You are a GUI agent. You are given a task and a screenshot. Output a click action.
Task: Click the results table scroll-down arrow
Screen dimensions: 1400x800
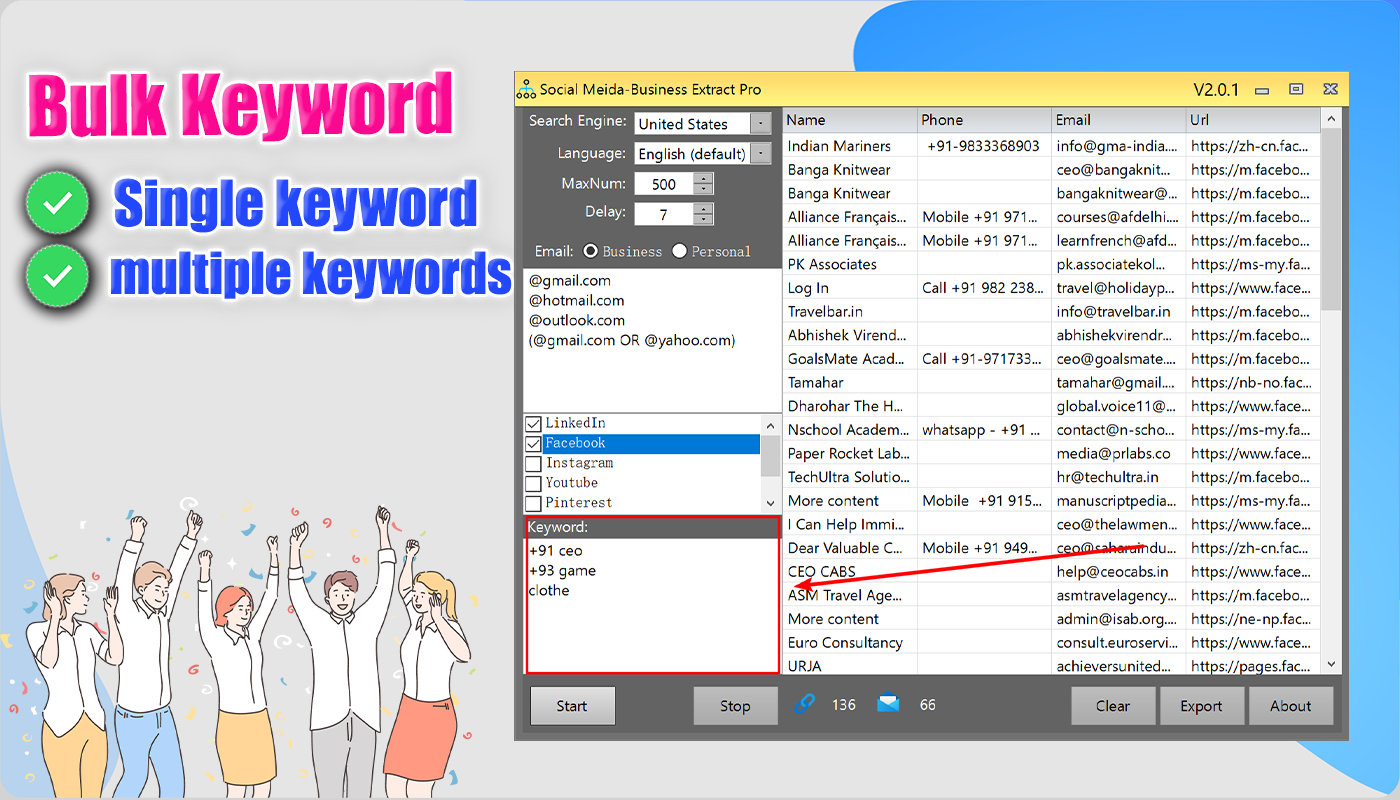point(1331,664)
